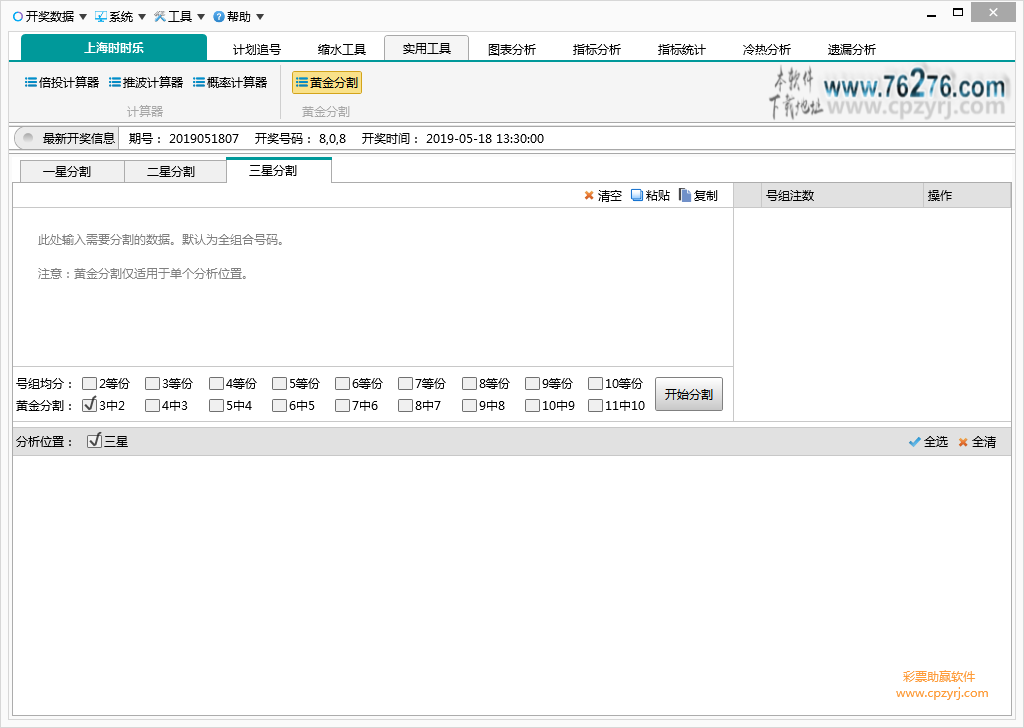Click the 全选 checkmark icon

pyautogui.click(x=914, y=442)
